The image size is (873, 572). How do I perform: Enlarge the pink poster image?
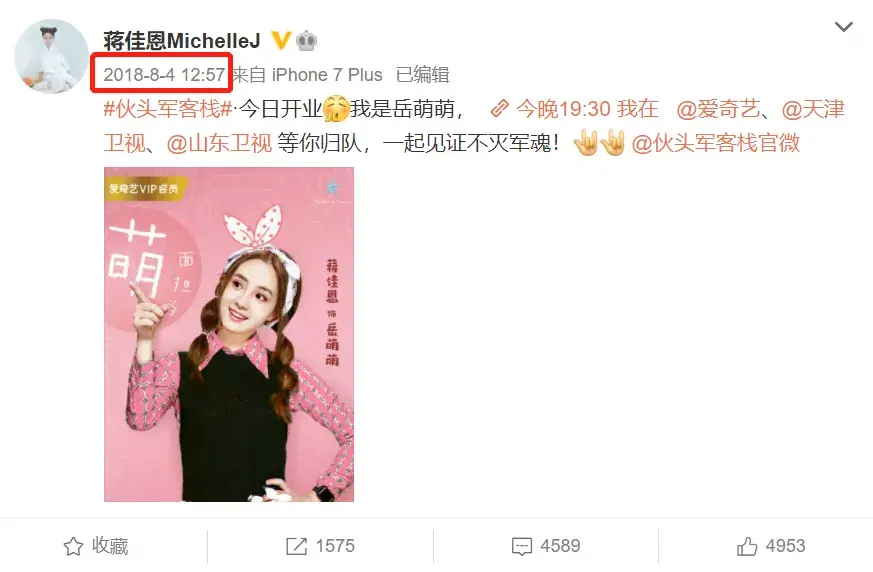[x=229, y=334]
